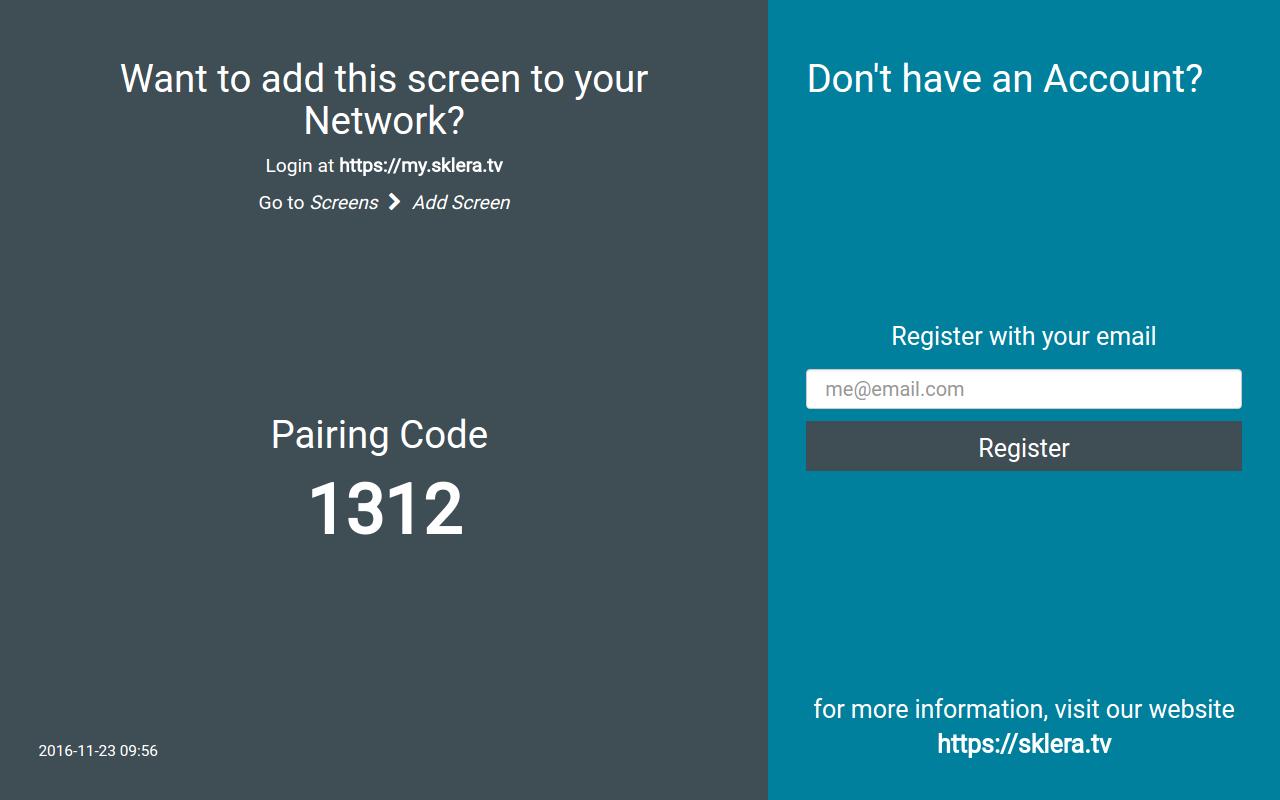The image size is (1280, 800).
Task: Click the 09:56 time display
Action: [139, 751]
